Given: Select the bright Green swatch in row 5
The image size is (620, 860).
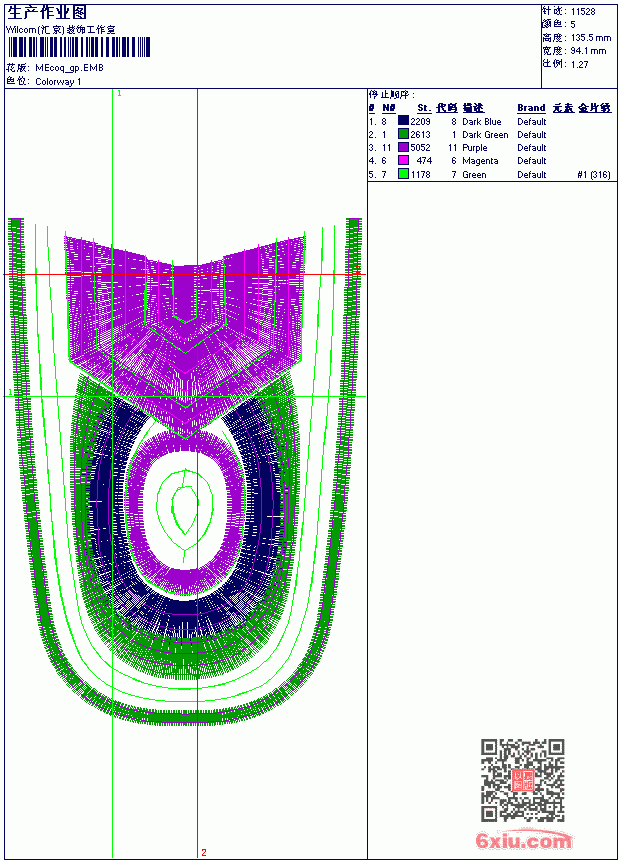Looking at the screenshot, I should click(403, 174).
